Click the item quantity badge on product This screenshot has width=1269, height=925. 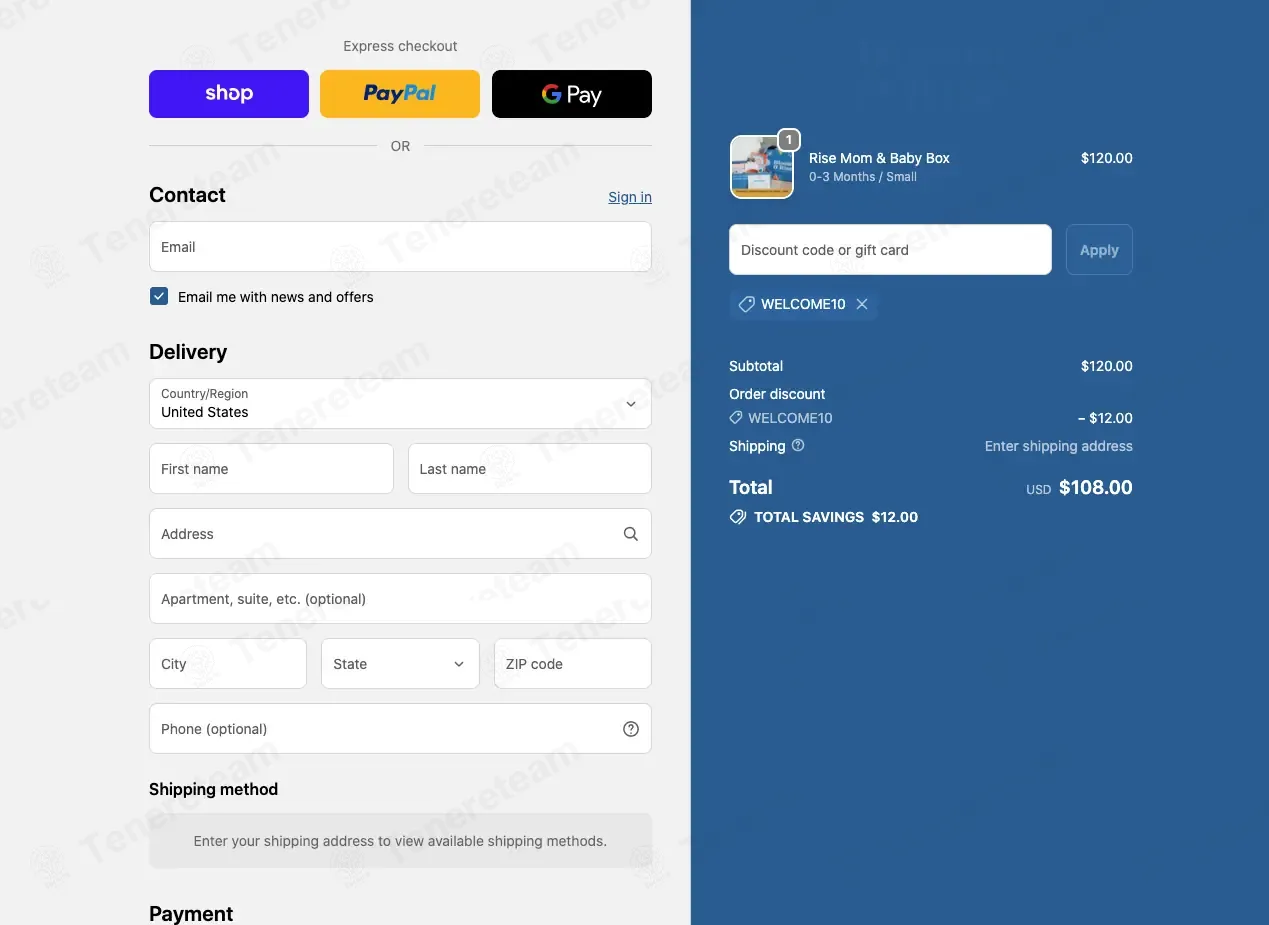pyautogui.click(x=789, y=140)
